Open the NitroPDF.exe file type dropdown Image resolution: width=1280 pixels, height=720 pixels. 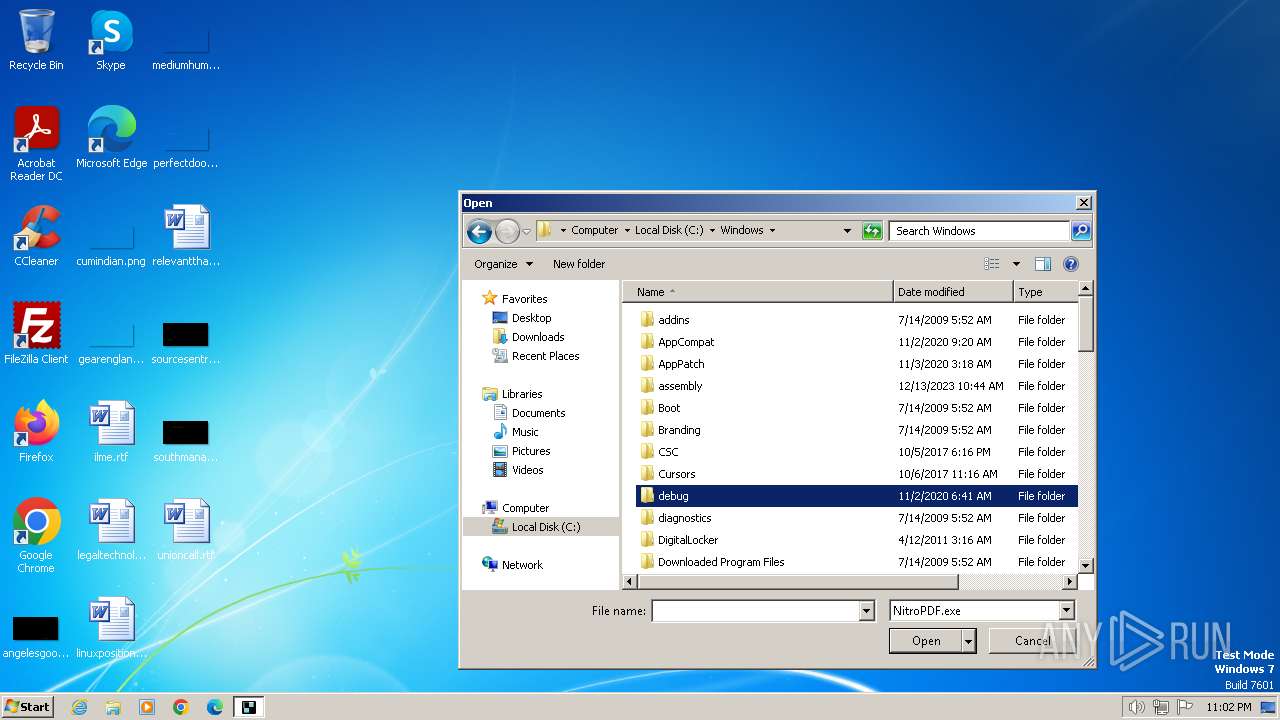[1066, 610]
